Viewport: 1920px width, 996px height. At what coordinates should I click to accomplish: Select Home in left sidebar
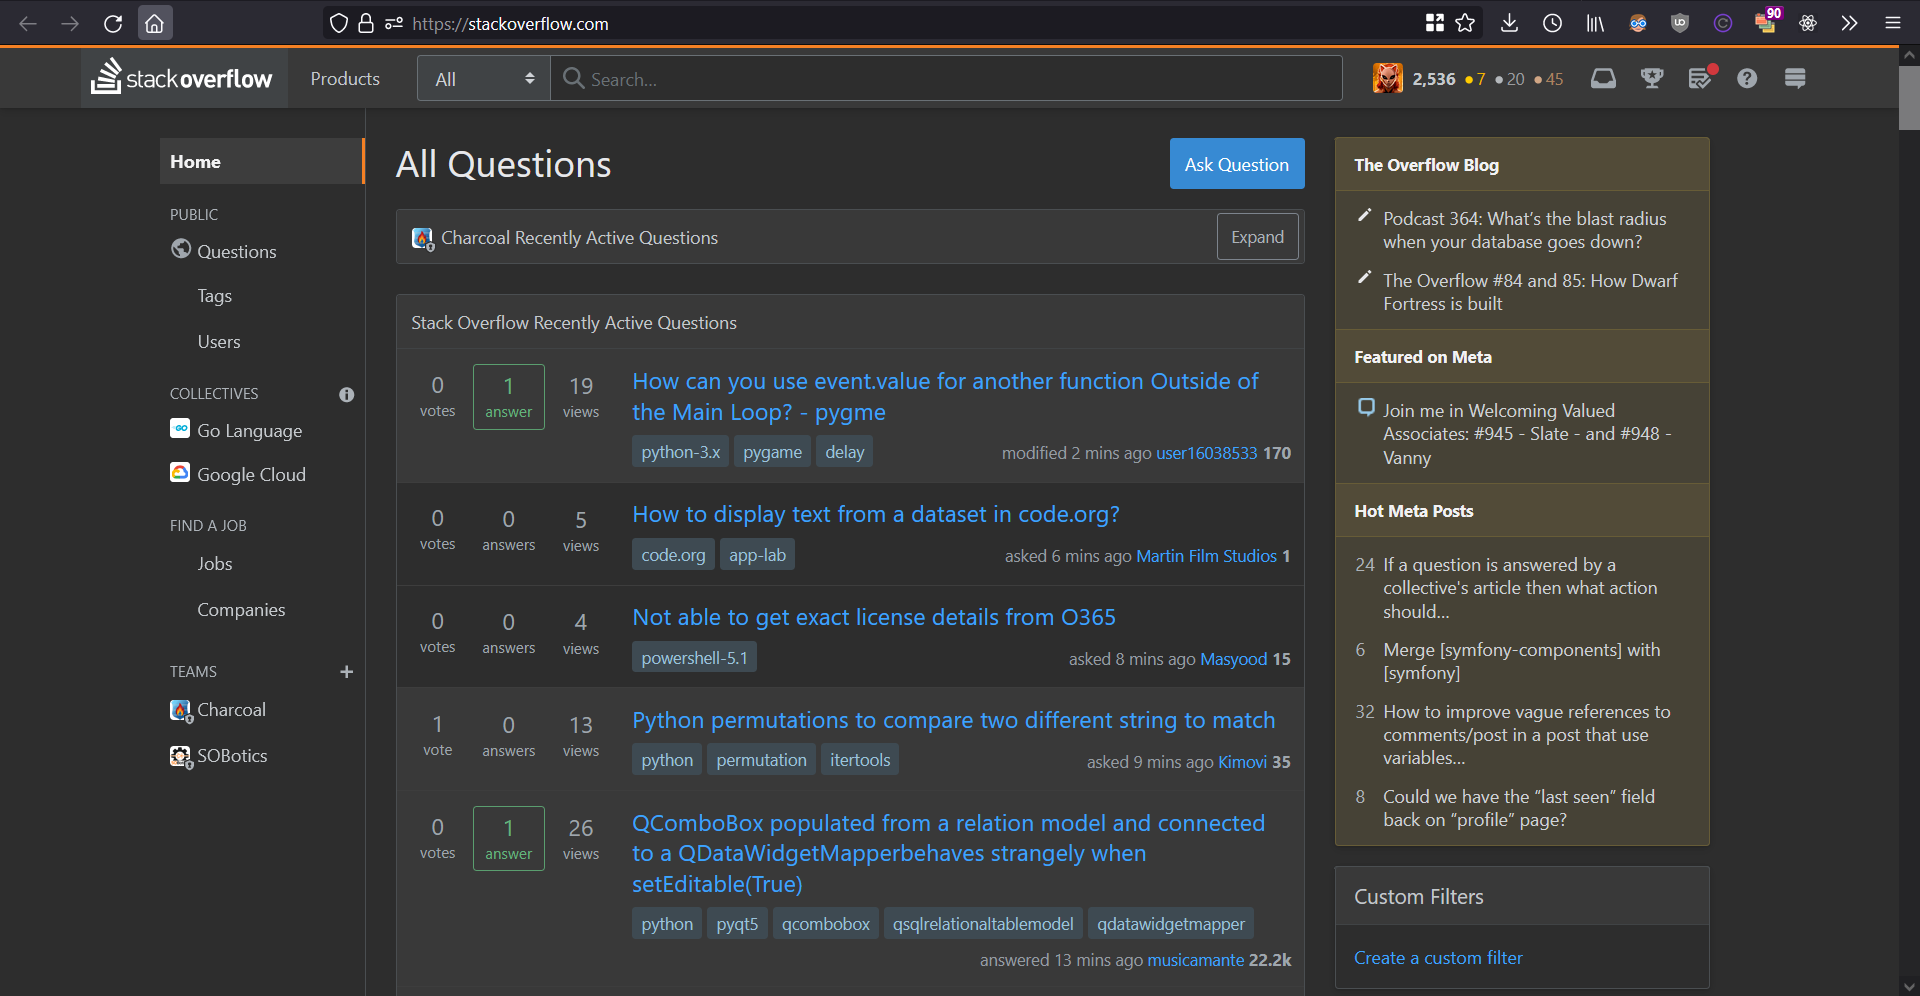262,161
